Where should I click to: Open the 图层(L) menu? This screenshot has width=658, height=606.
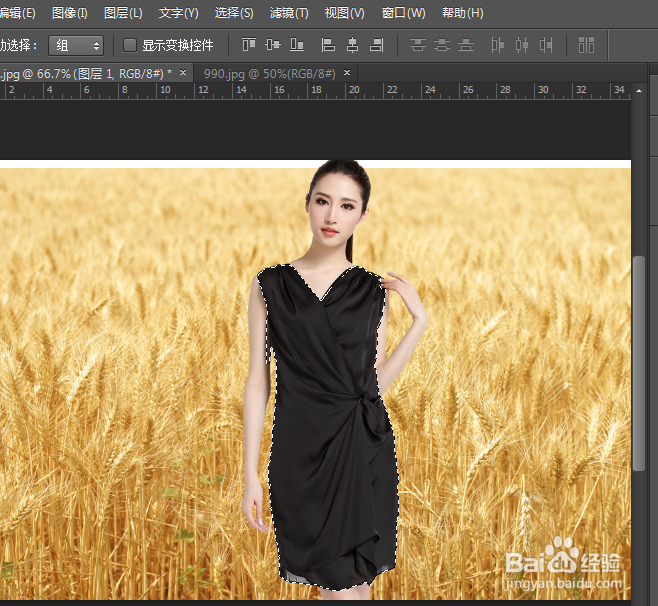(x=123, y=13)
